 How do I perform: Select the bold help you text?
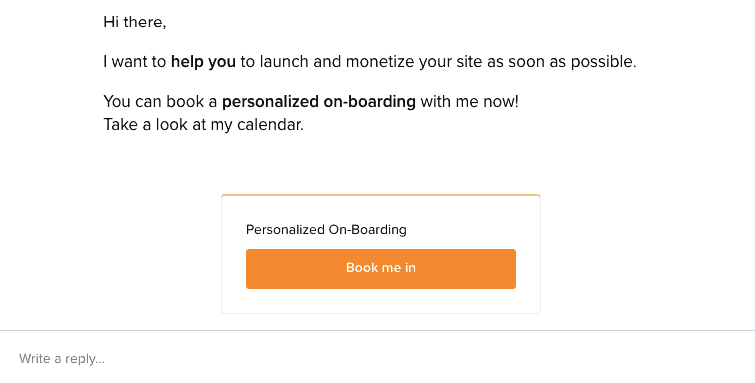[x=203, y=62]
